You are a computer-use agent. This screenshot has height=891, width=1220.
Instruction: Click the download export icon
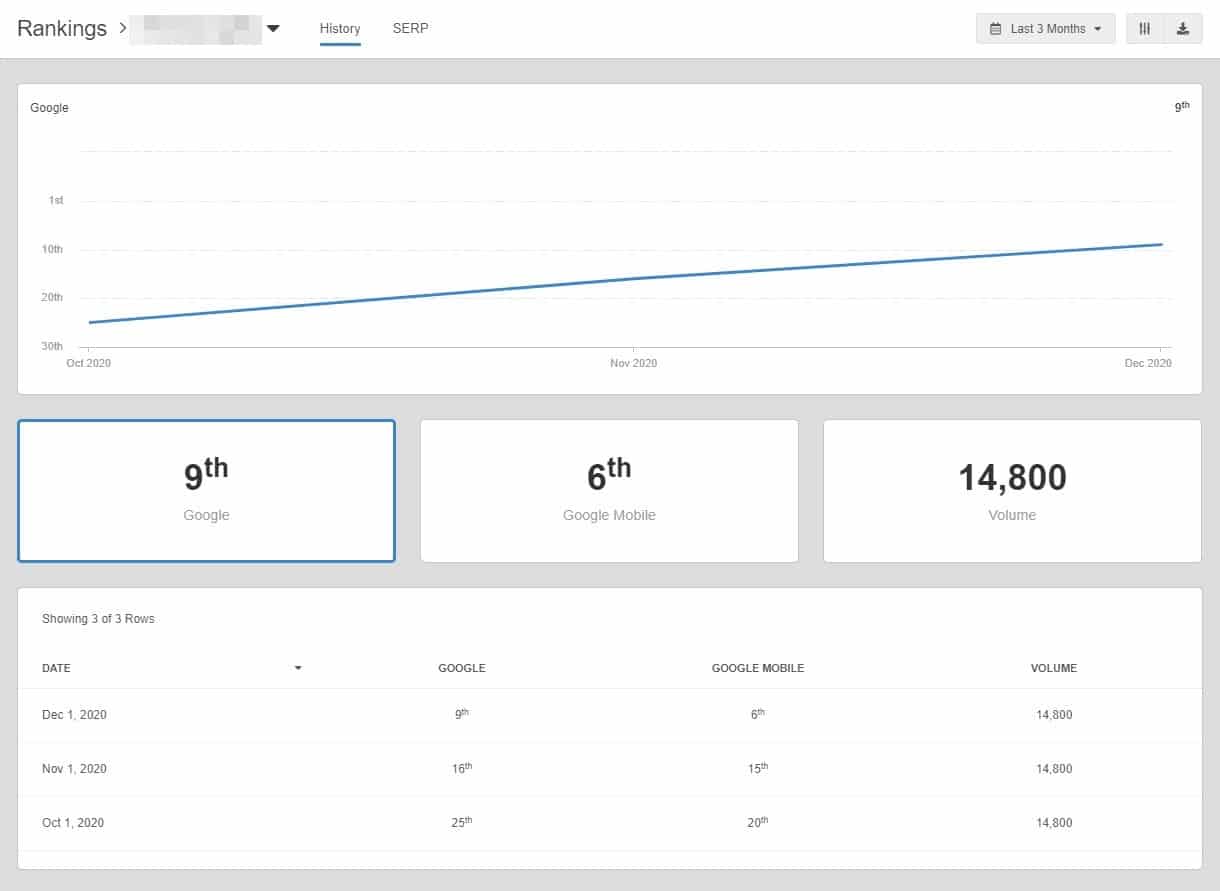tap(1183, 29)
